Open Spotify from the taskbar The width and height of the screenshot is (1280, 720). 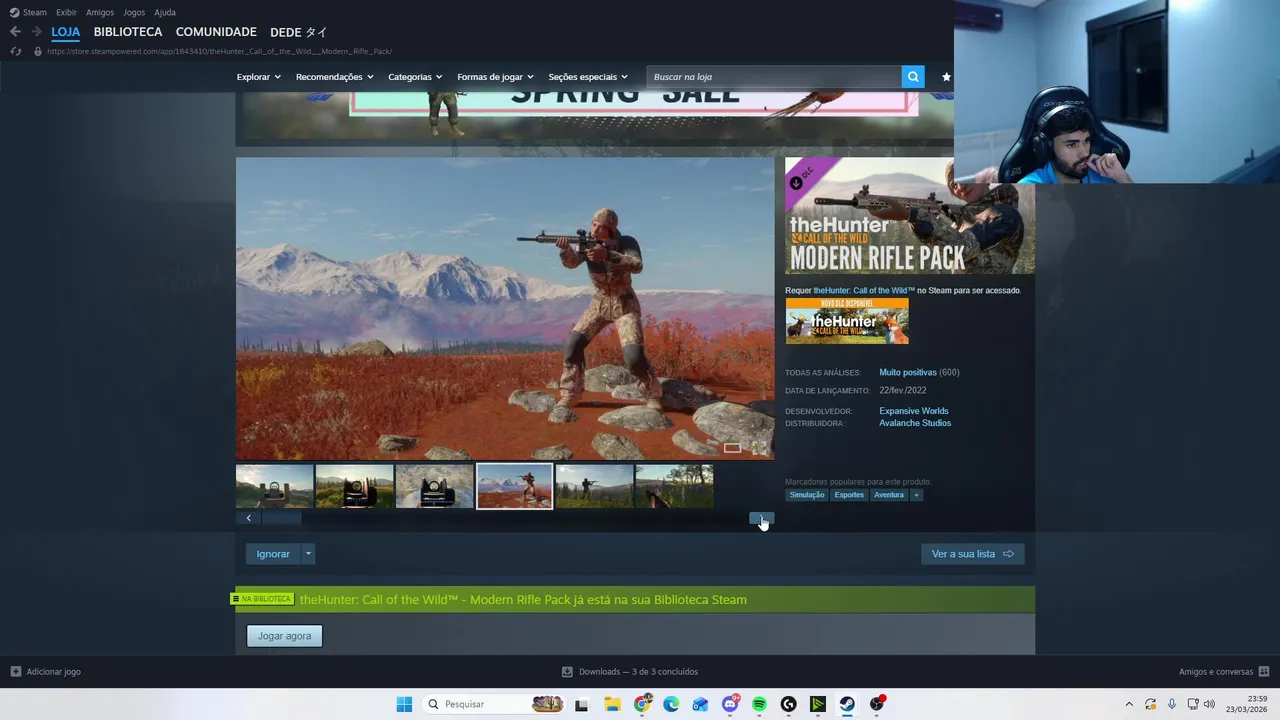[759, 704]
